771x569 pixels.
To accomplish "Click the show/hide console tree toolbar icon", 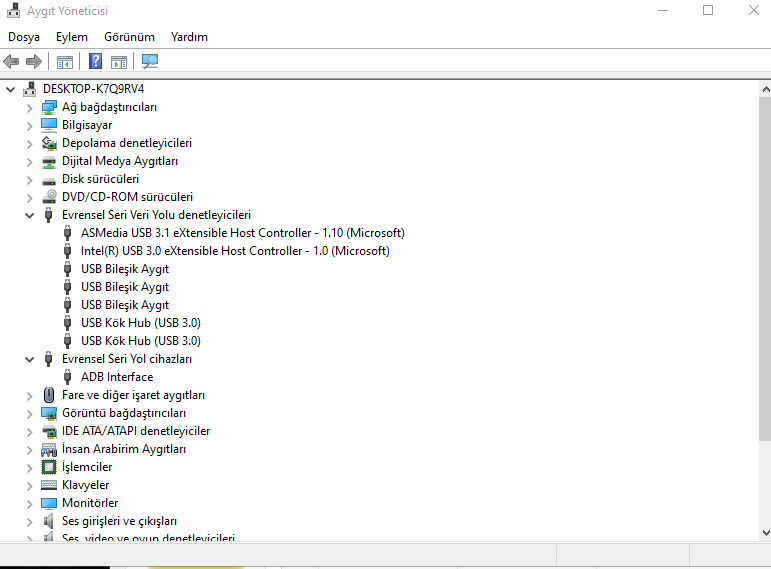I will (x=65, y=62).
